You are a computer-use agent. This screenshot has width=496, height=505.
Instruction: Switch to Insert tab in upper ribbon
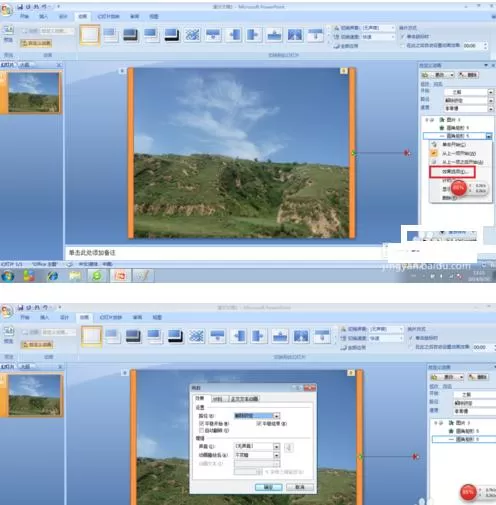[43, 16]
